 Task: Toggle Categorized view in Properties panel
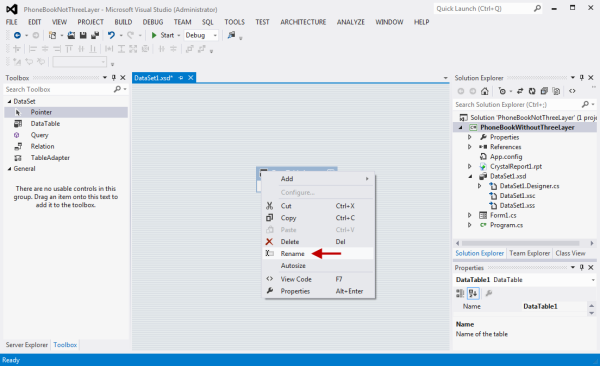(x=460, y=293)
